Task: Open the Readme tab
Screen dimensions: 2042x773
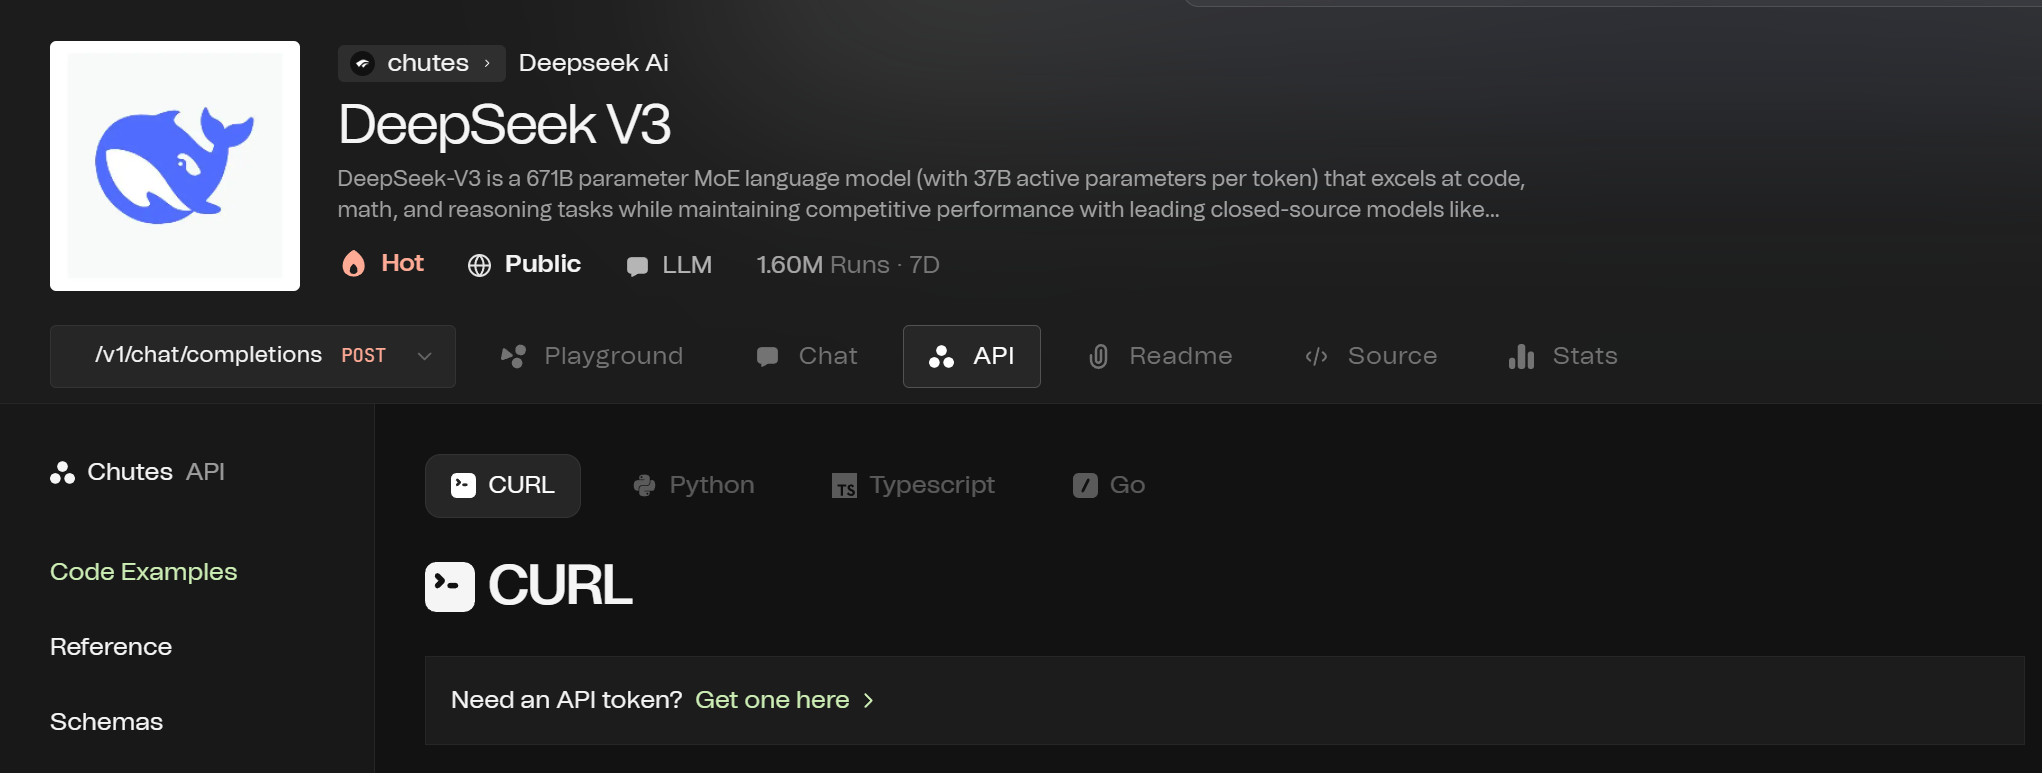Action: click(1160, 356)
